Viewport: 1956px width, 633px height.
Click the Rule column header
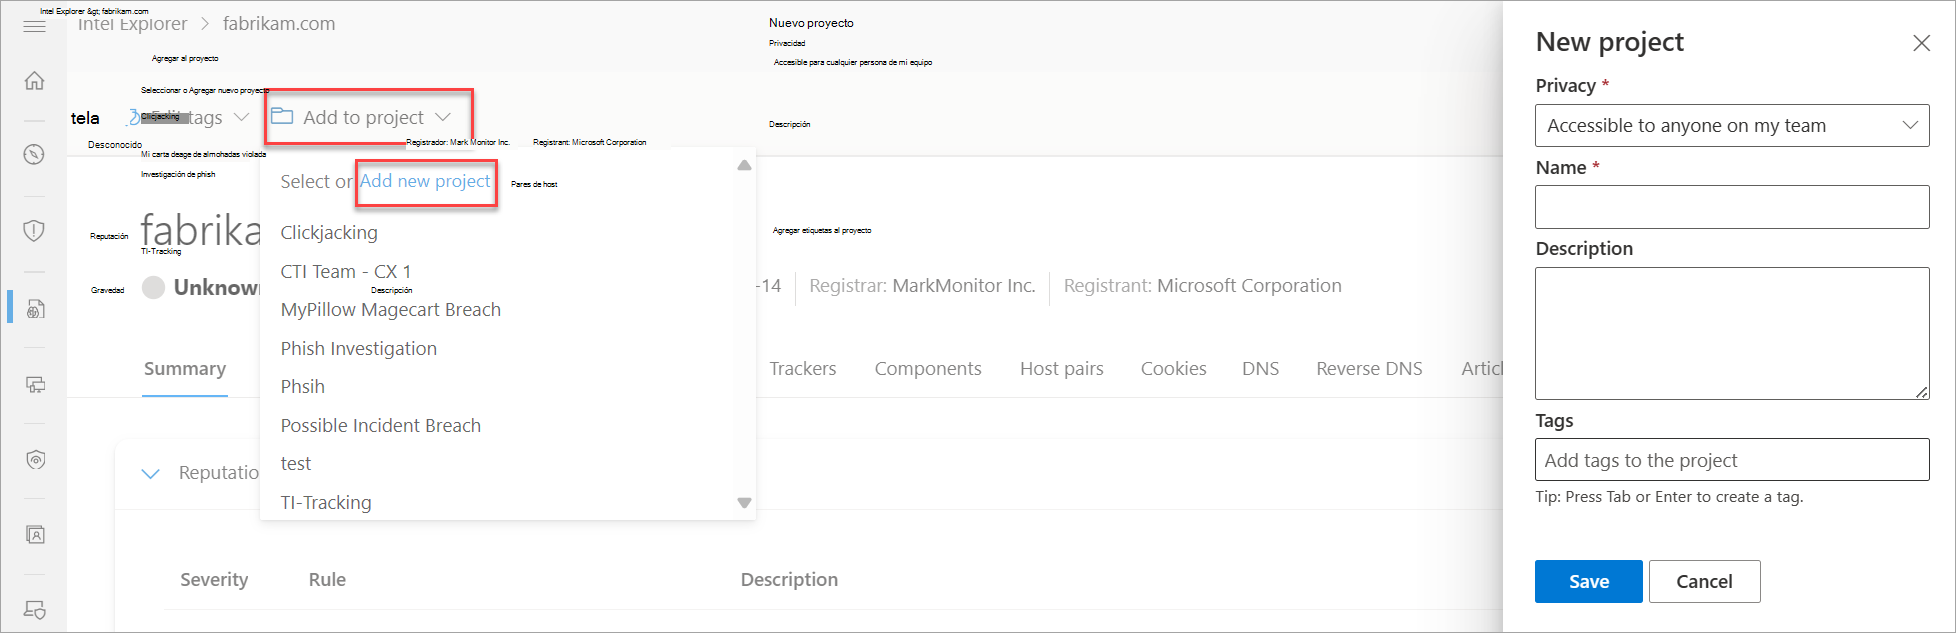327,580
